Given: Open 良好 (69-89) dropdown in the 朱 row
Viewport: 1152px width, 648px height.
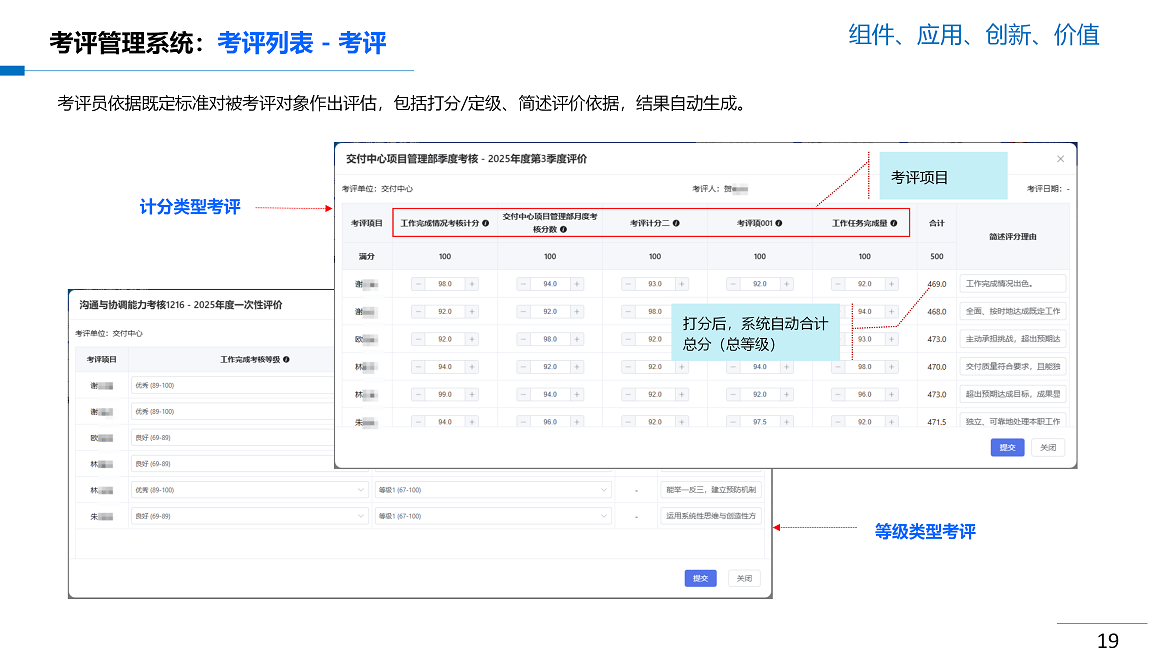Looking at the screenshot, I should [249, 516].
